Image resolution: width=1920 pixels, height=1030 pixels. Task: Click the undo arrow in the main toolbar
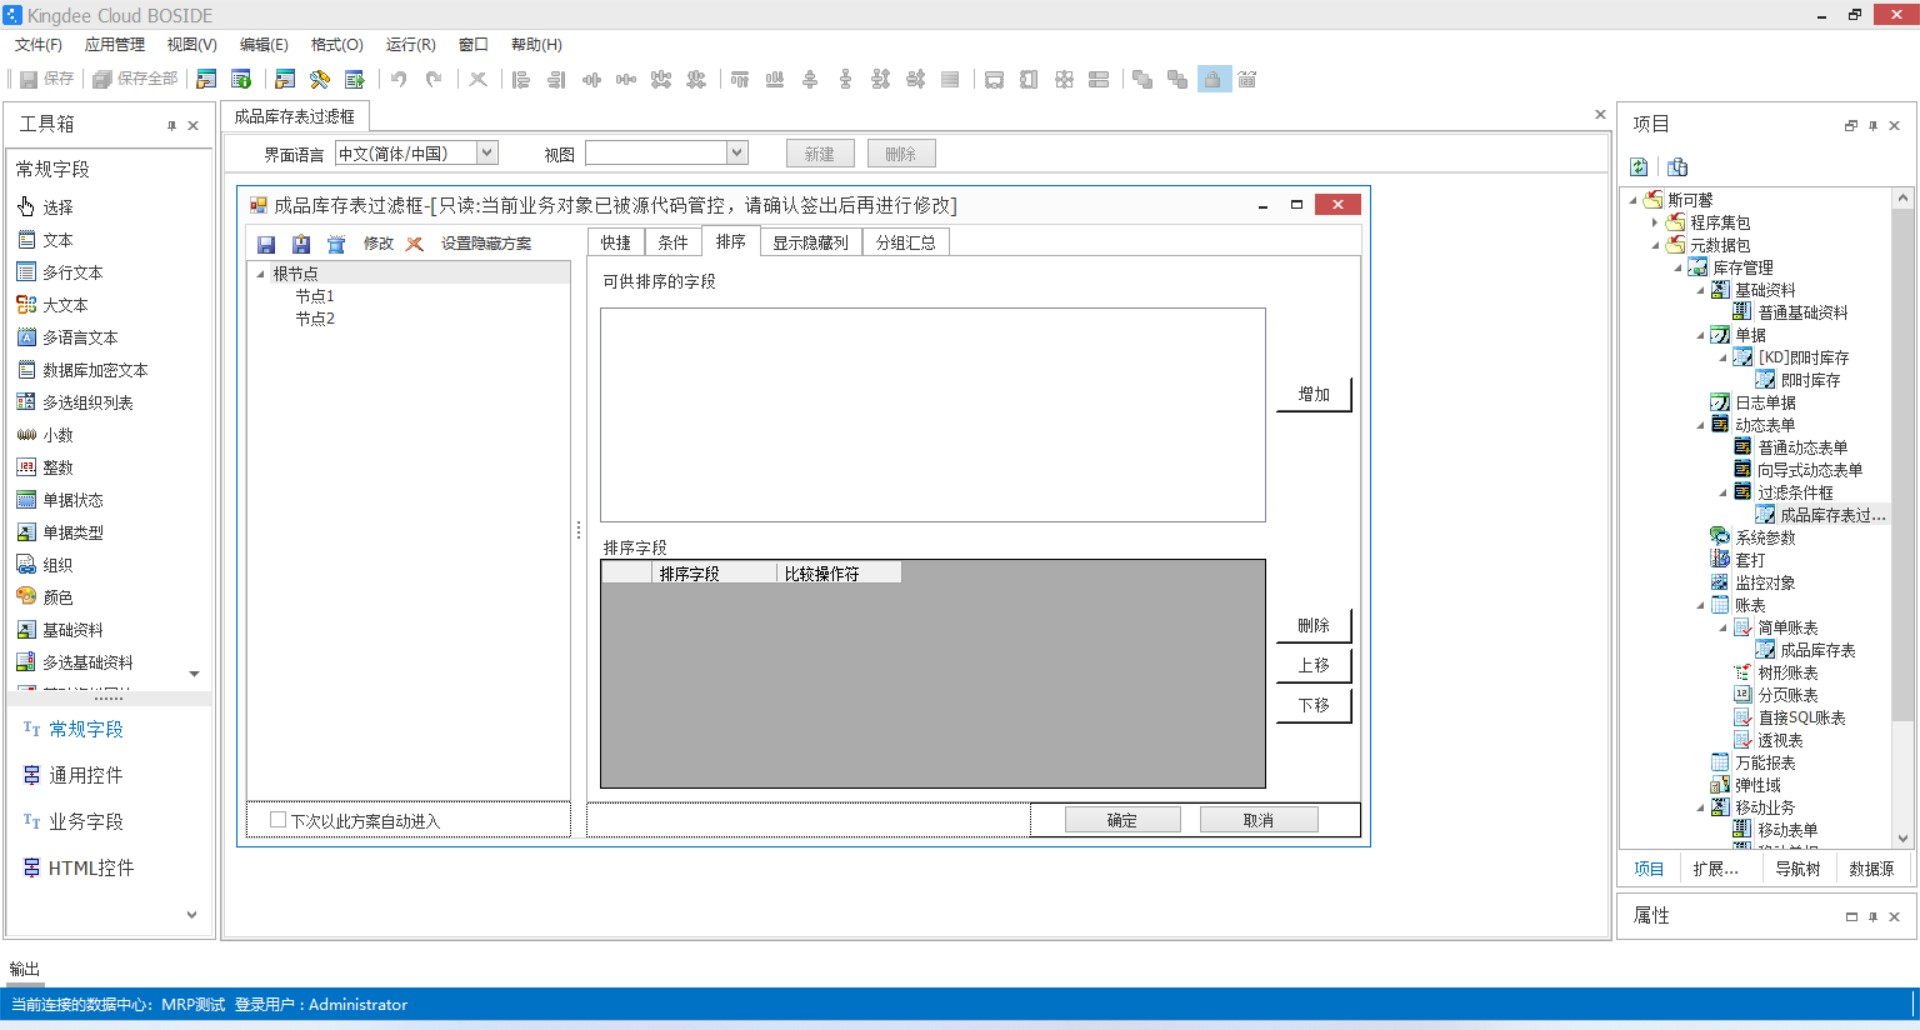[x=399, y=79]
